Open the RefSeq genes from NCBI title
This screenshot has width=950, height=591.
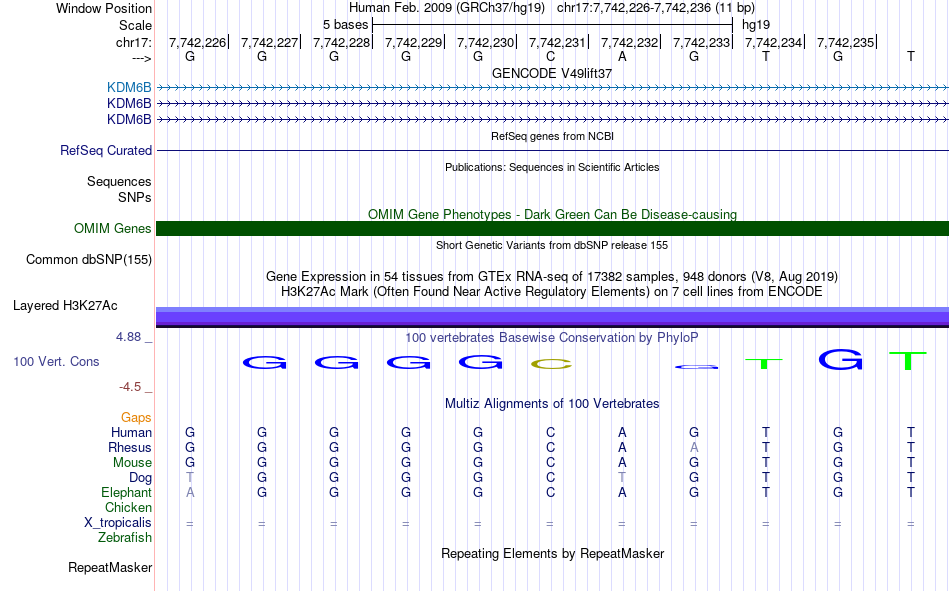(552, 136)
